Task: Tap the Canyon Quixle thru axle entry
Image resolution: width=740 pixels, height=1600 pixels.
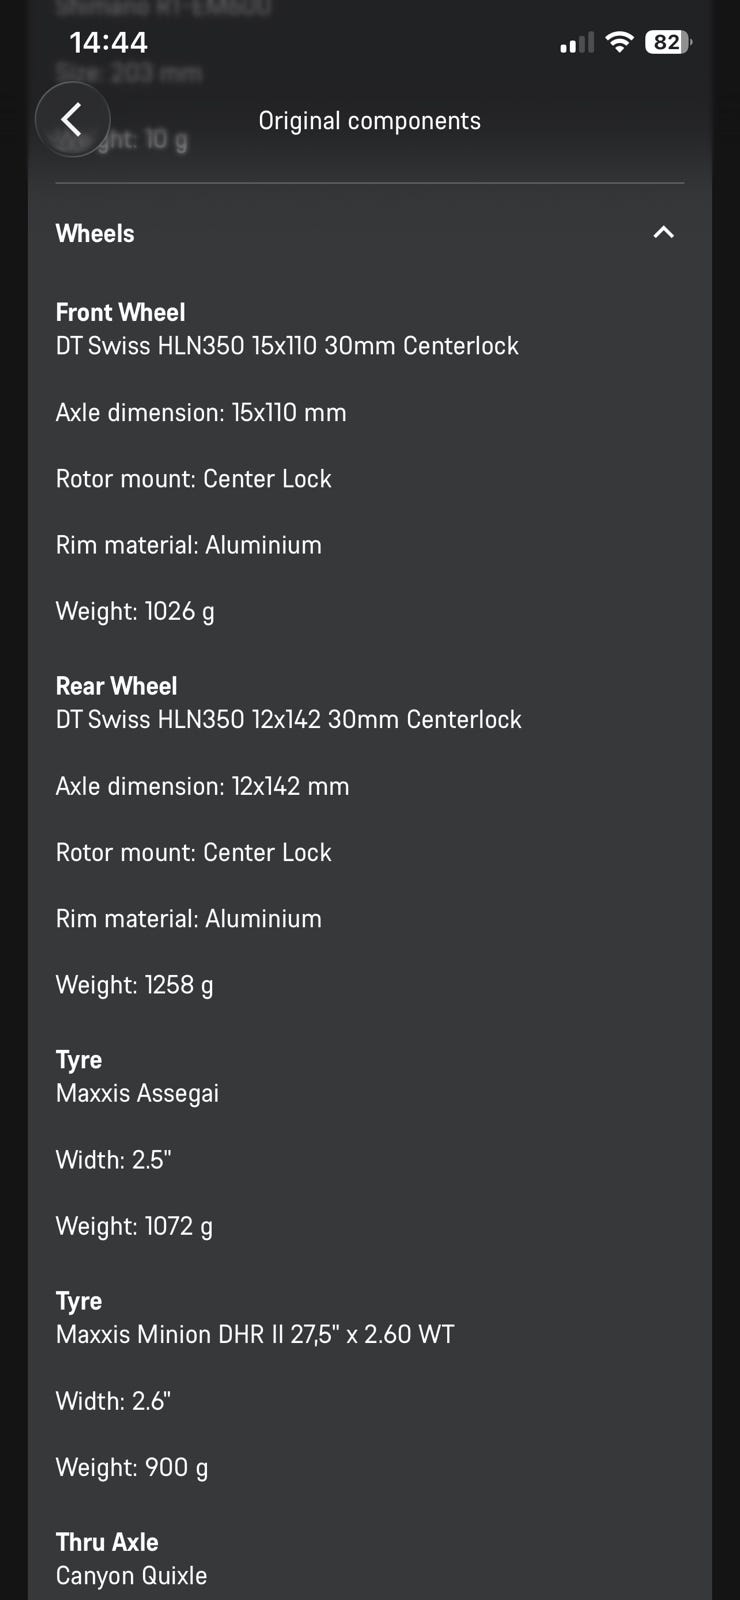Action: (132, 1575)
